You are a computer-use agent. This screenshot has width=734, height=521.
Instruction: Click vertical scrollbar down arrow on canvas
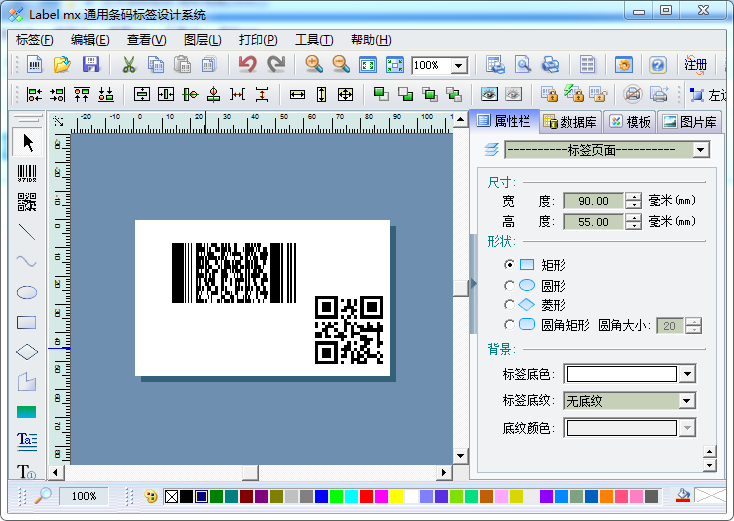coord(460,456)
